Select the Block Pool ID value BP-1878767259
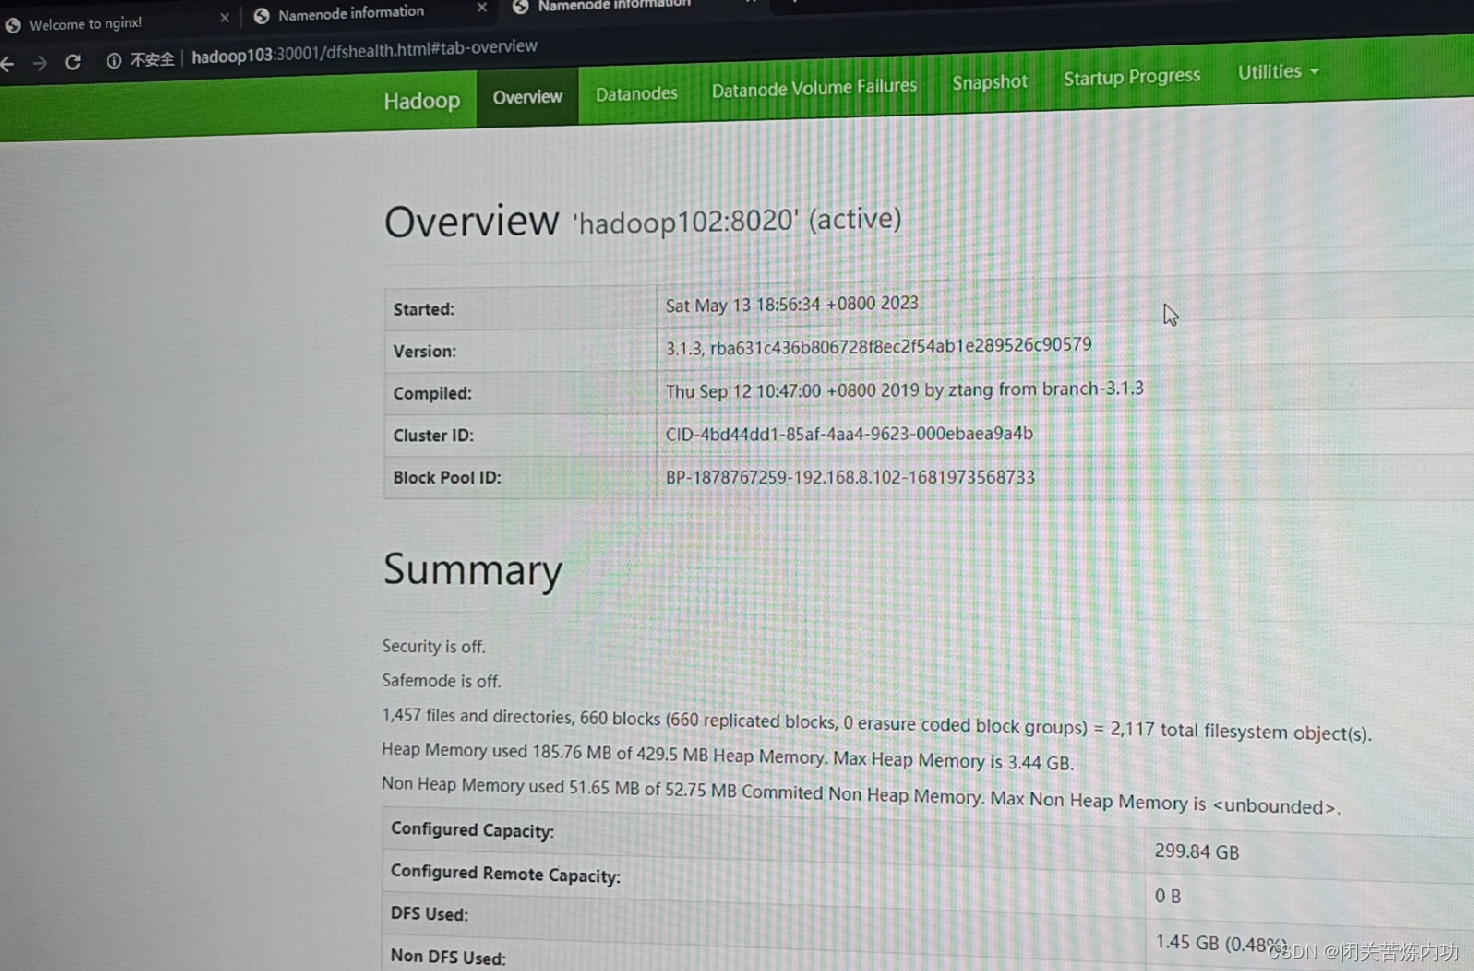 tap(850, 478)
